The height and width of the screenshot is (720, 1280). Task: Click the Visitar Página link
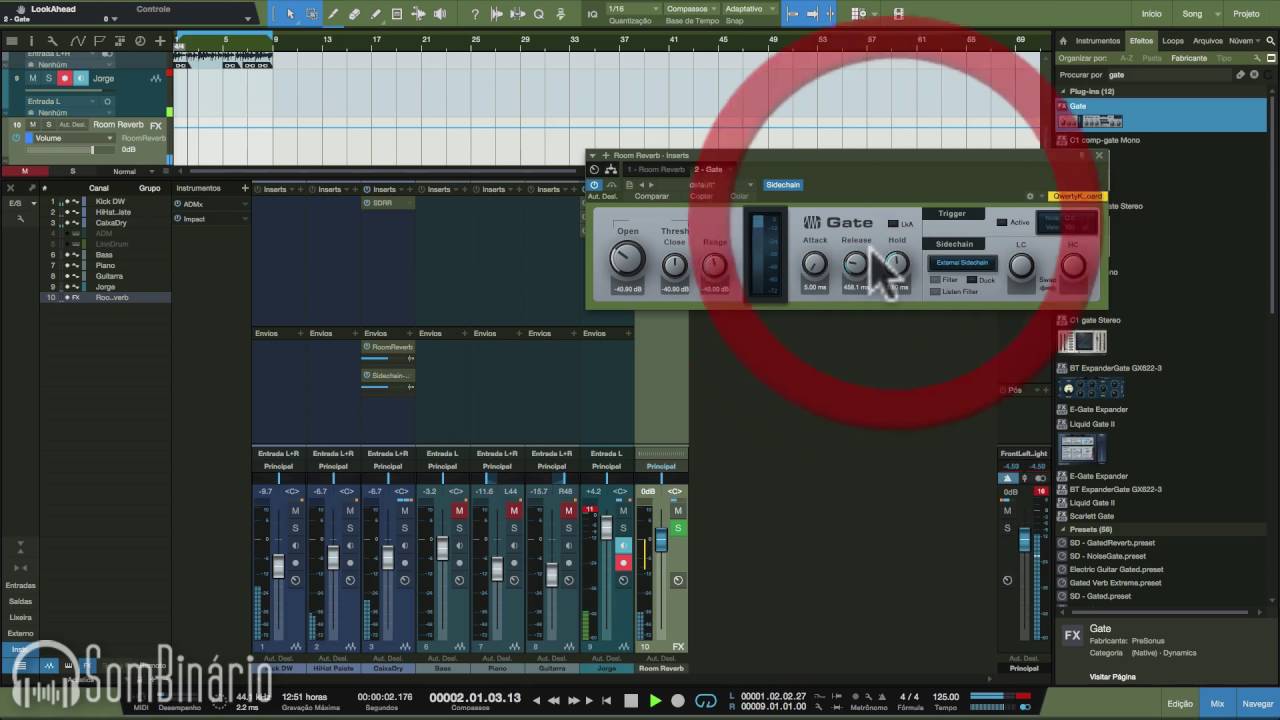tap(1112, 677)
